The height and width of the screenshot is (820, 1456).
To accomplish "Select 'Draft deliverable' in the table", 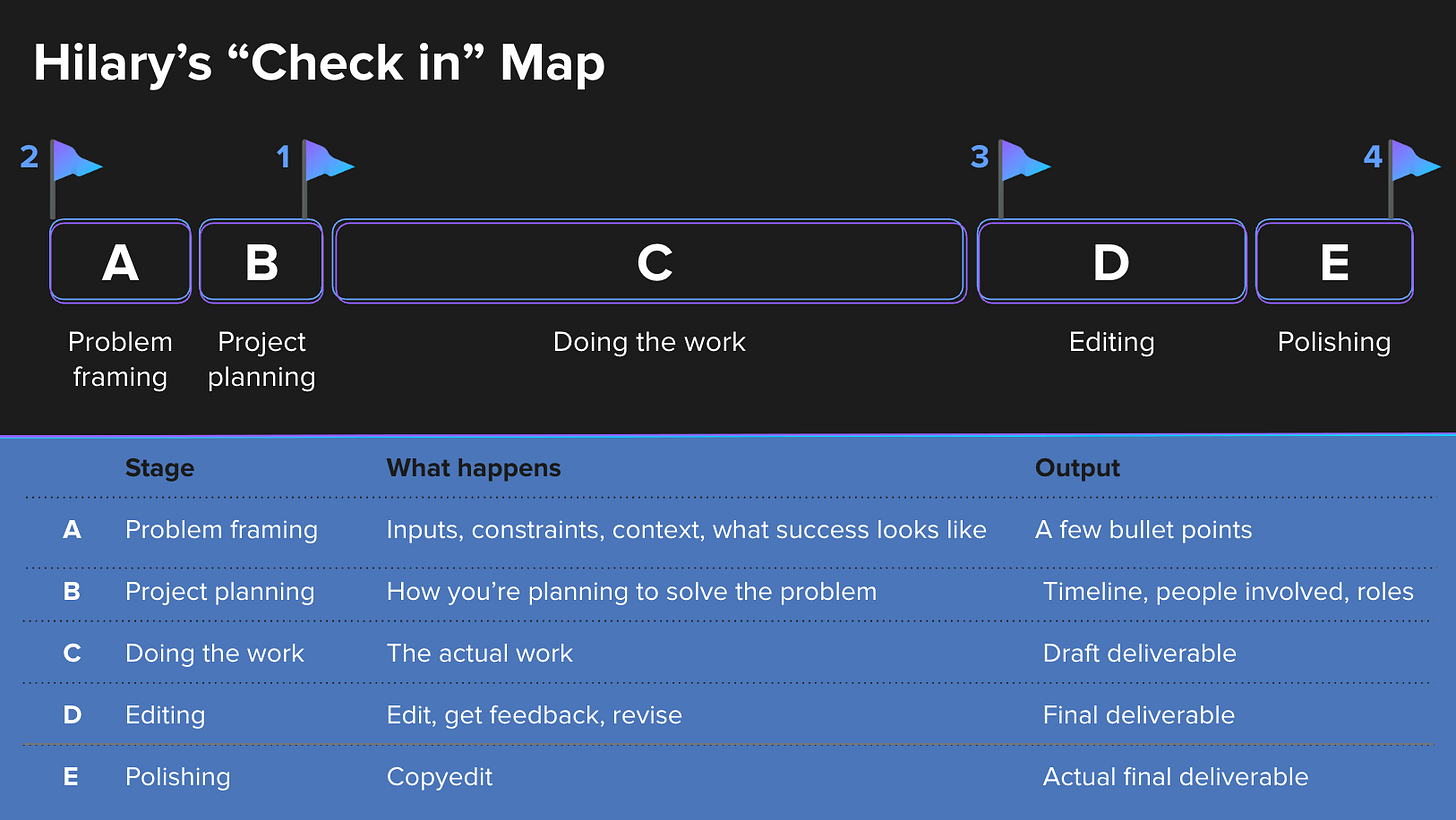I will coord(1139,654).
